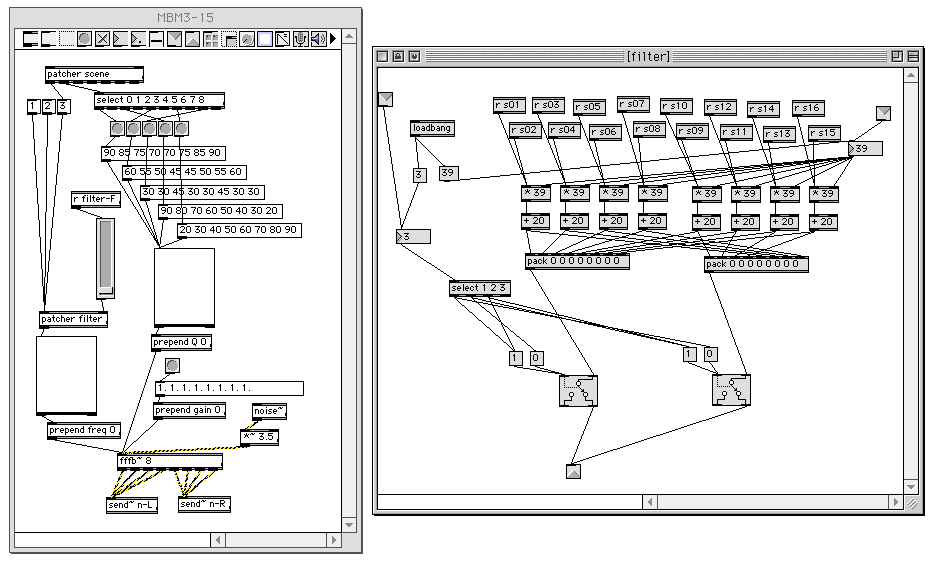Viewport: 934px width, 563px height.
Task: Select the comment tool with dotted outline
Action: (67, 39)
